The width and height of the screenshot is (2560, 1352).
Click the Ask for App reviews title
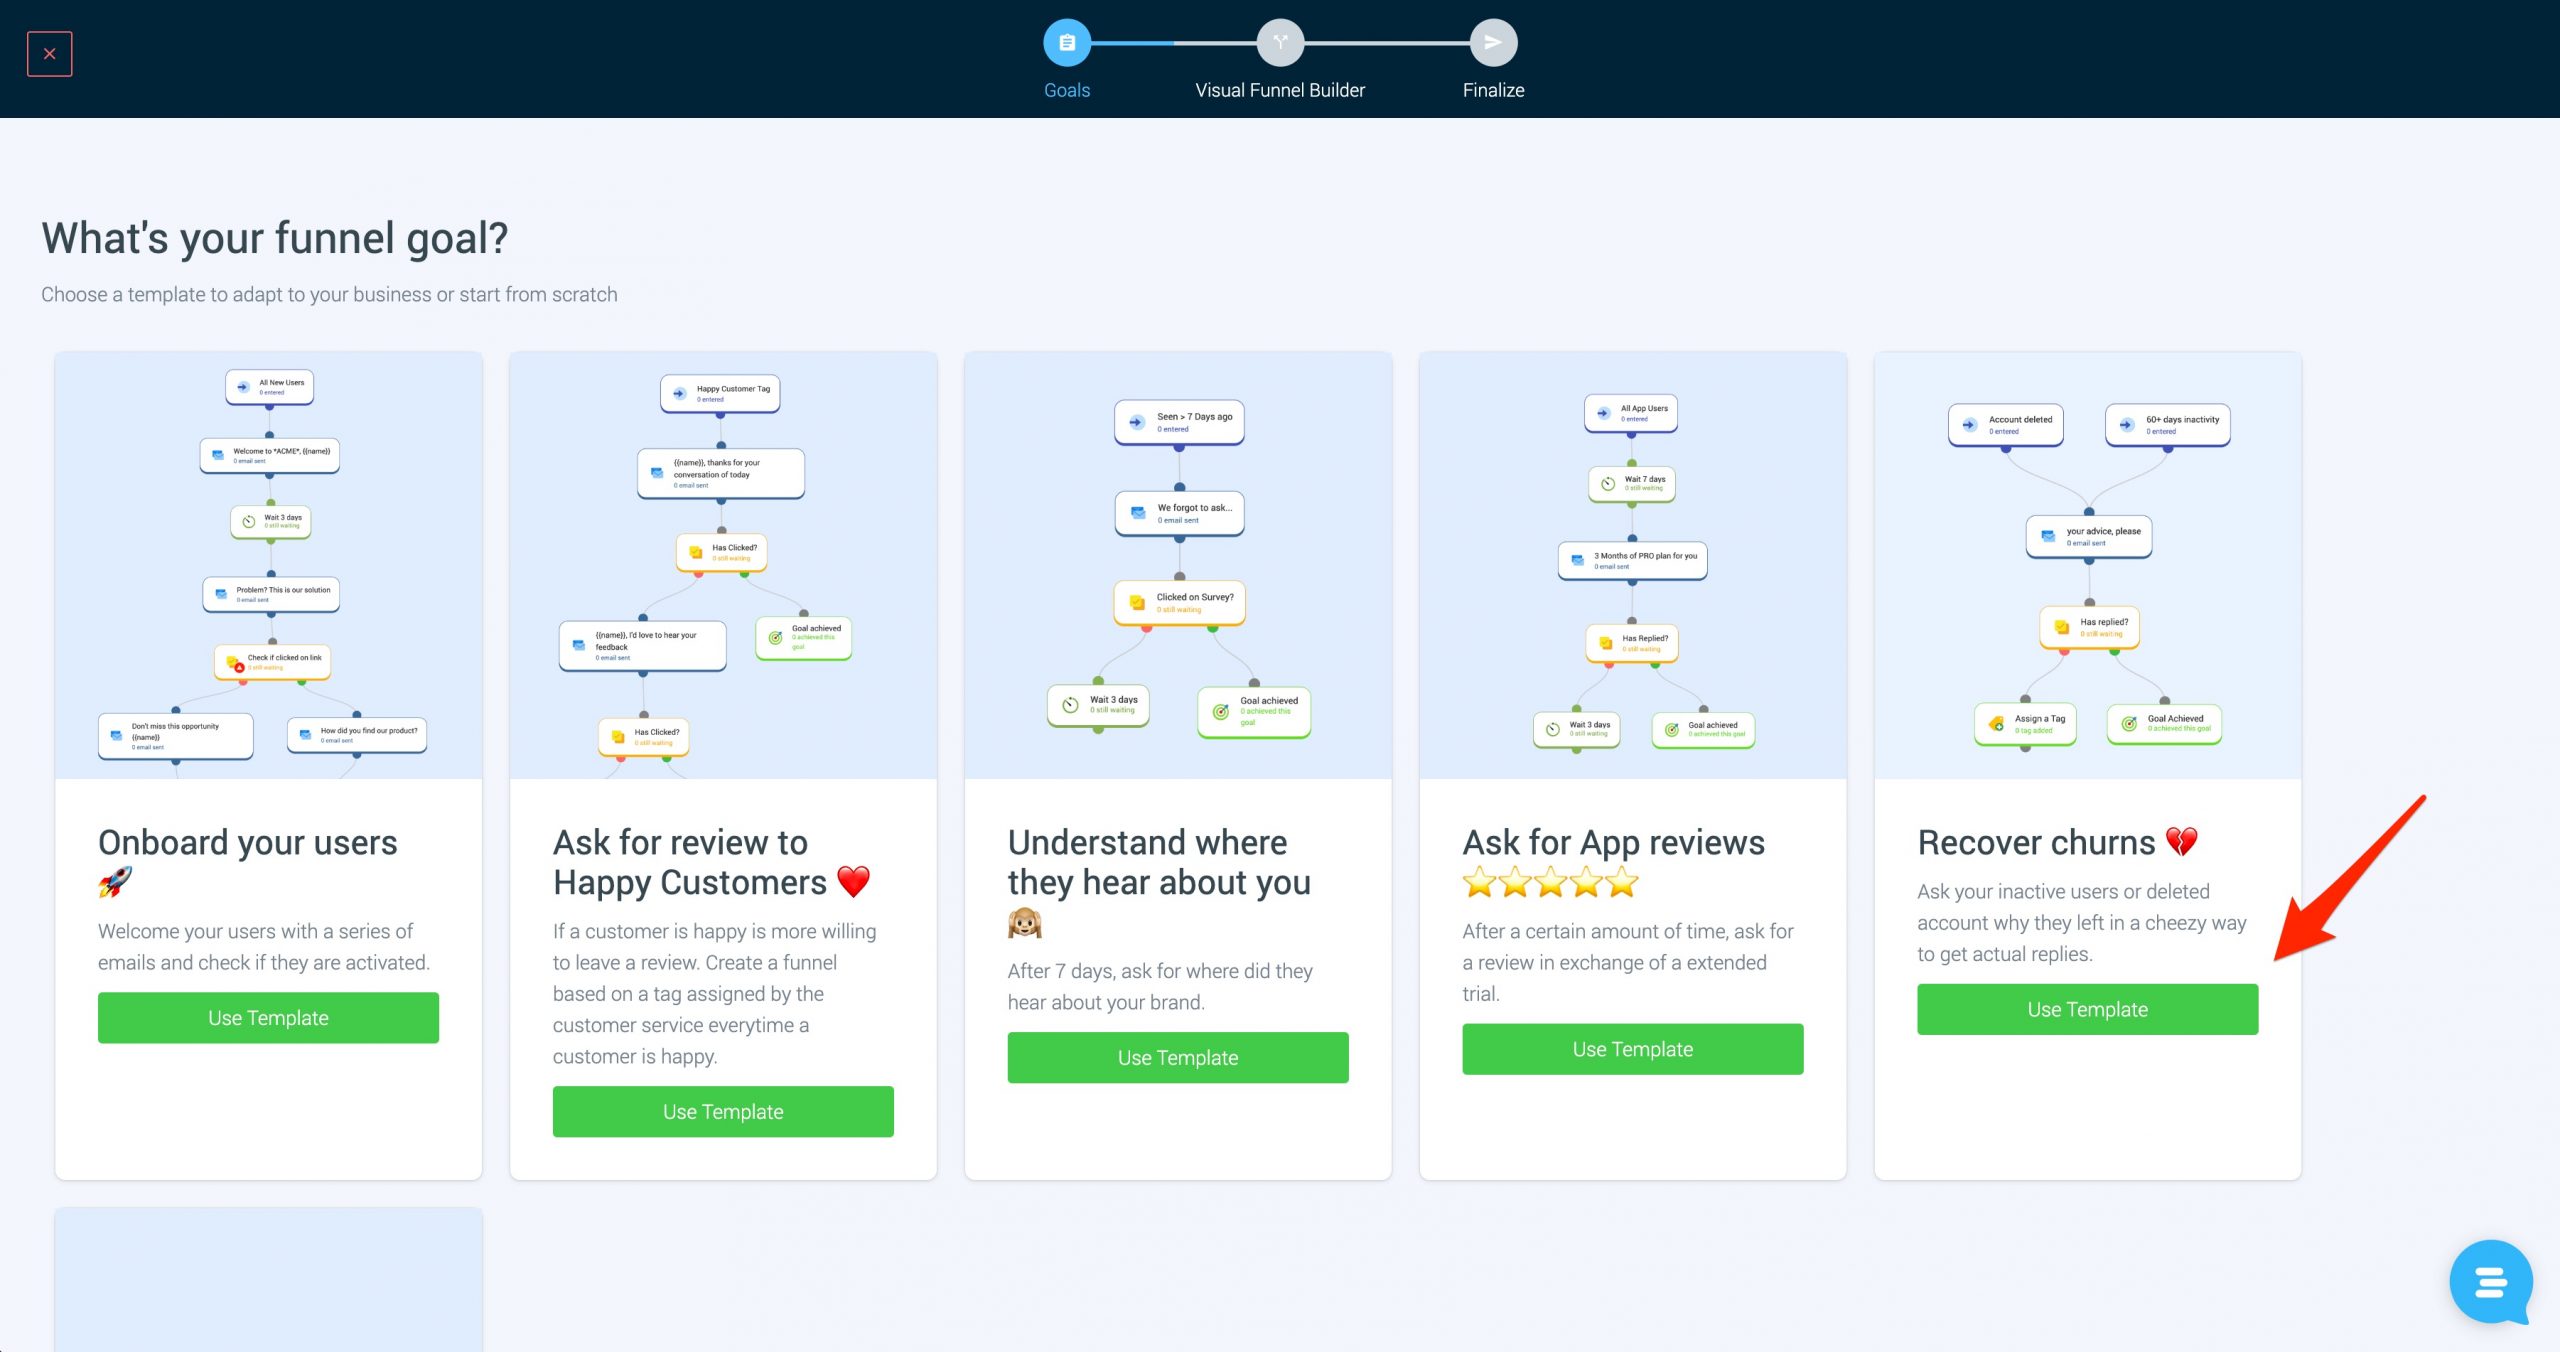[x=1614, y=842]
